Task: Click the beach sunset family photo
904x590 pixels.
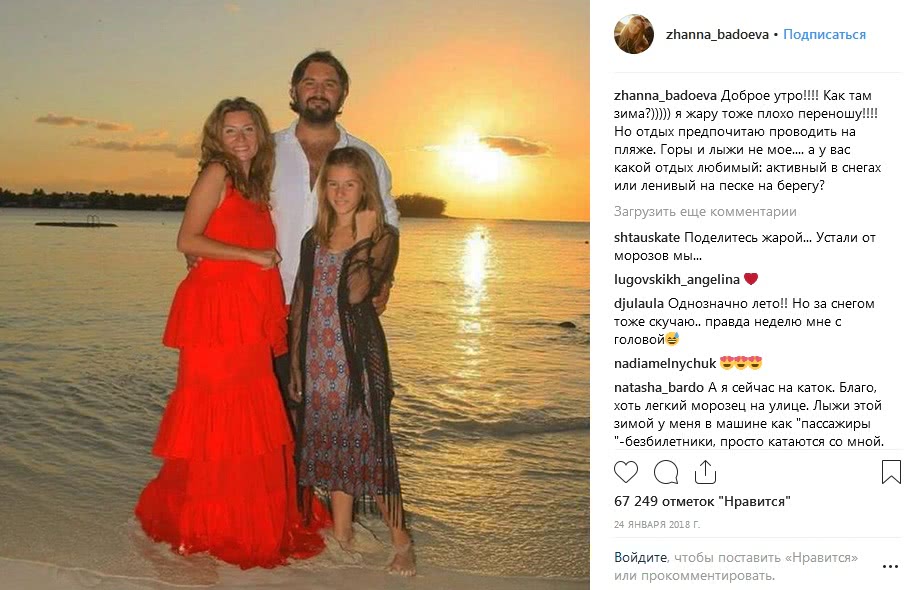Action: [x=295, y=295]
